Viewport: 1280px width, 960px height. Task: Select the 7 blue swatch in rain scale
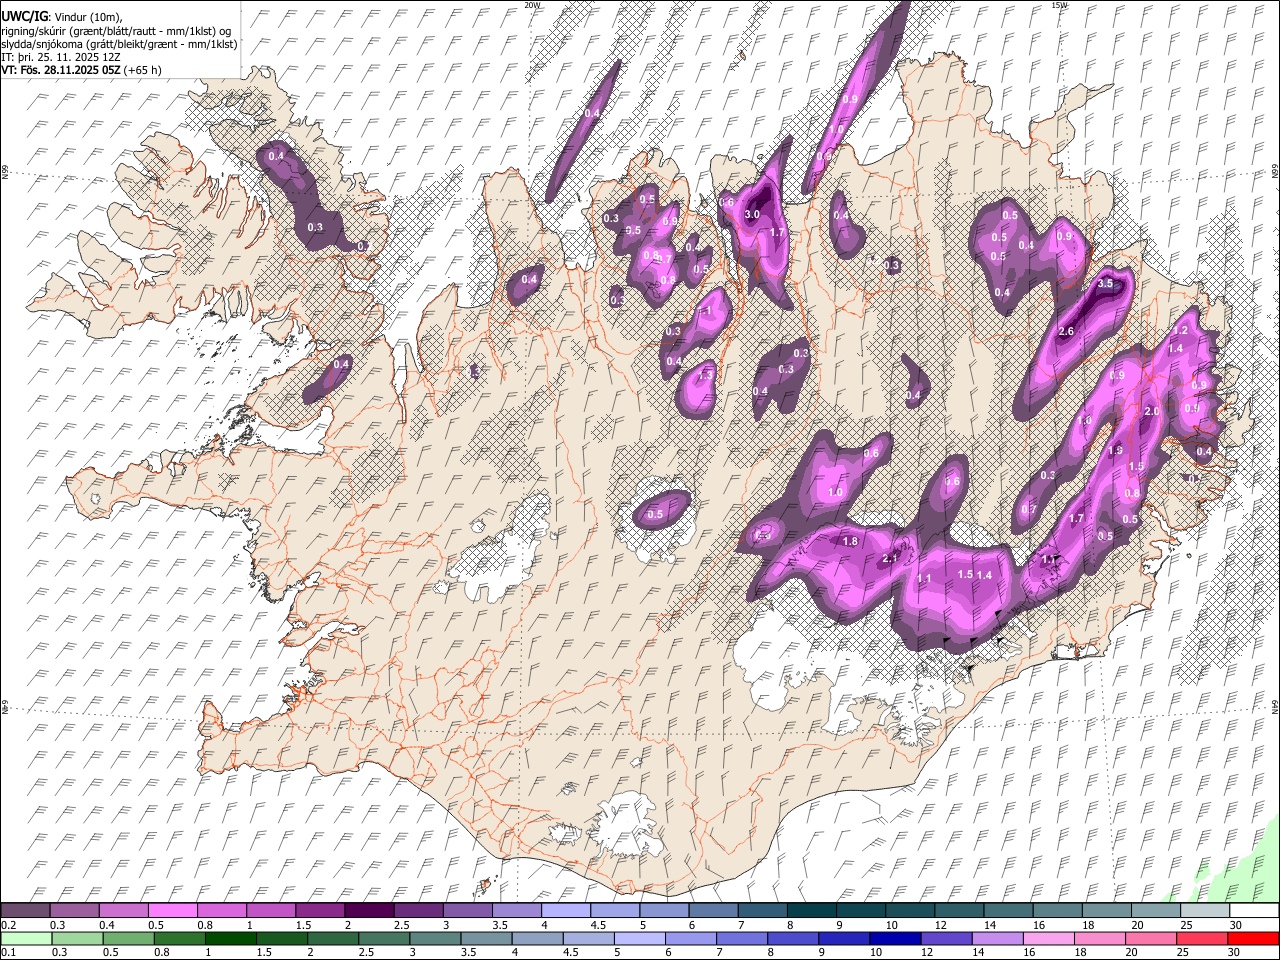[x=741, y=938]
